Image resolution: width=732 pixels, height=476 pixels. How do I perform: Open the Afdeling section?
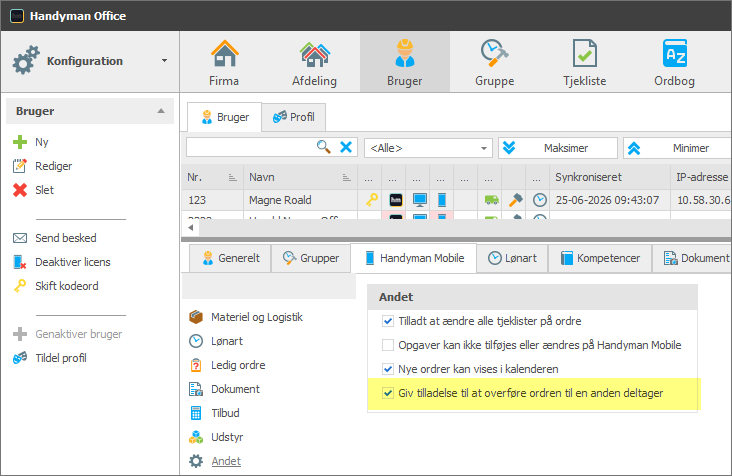314,63
